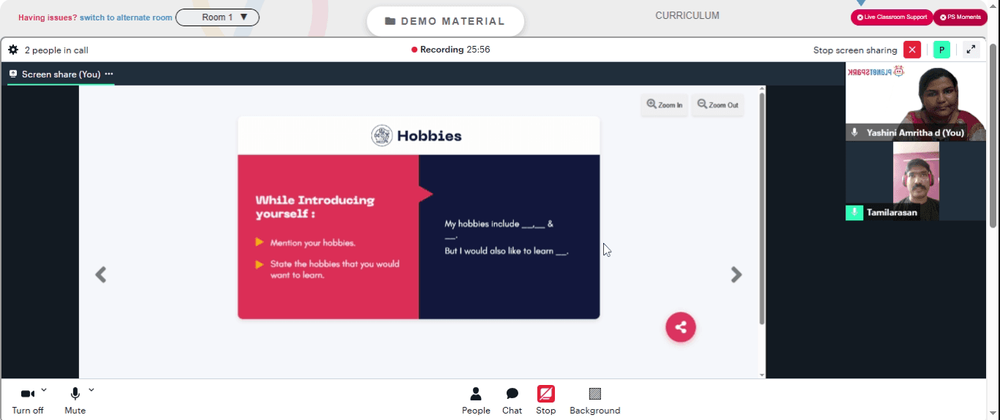The image size is (1000, 420).
Task: Click switch to alternate room link
Action: pyautogui.click(x=126, y=18)
